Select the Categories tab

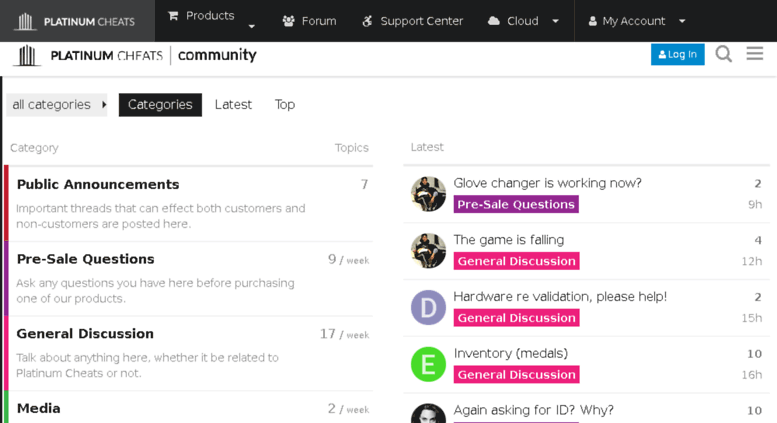point(160,105)
